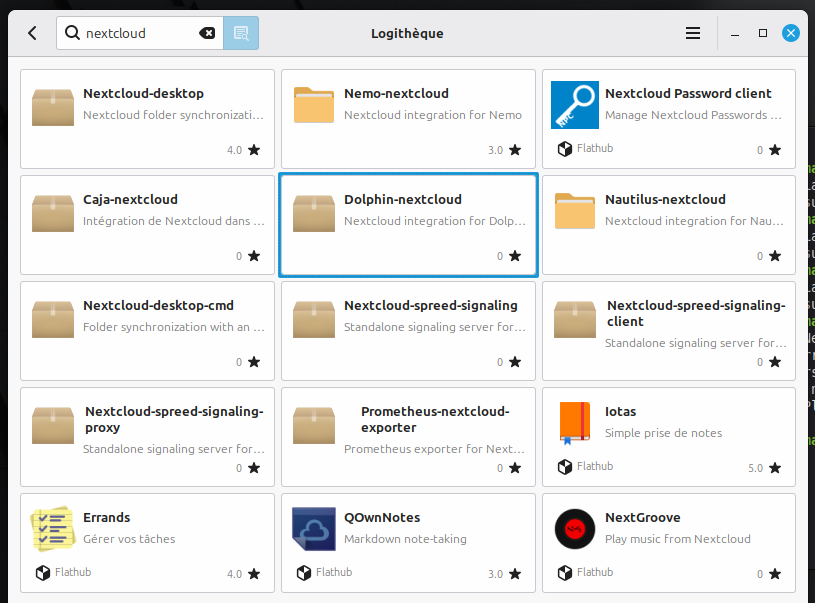Open the hamburger menu
This screenshot has width=815, height=603.
click(693, 33)
